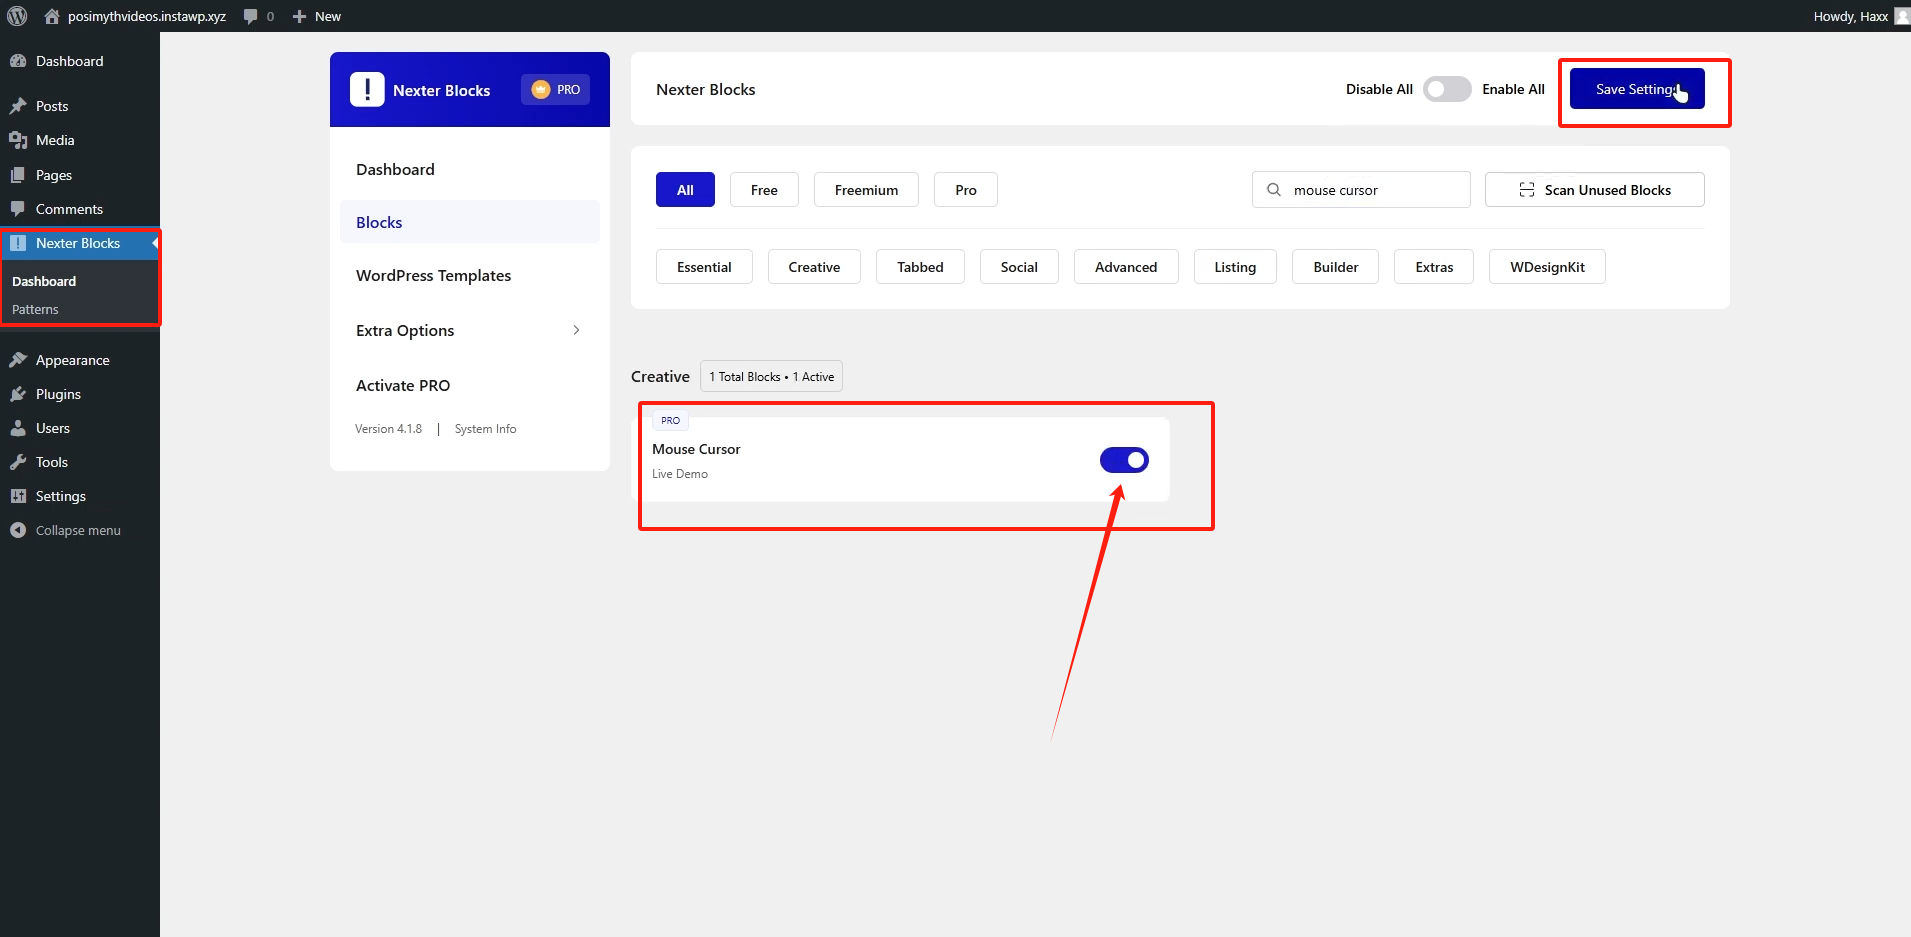The width and height of the screenshot is (1911, 937).
Task: Open Appearance via the brush icon
Action: tap(20, 359)
